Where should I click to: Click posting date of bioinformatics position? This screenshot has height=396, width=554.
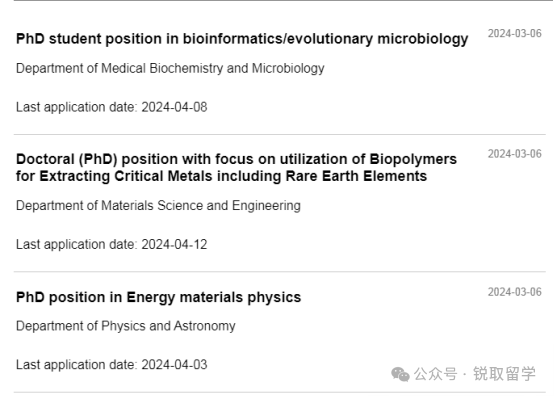(x=514, y=34)
